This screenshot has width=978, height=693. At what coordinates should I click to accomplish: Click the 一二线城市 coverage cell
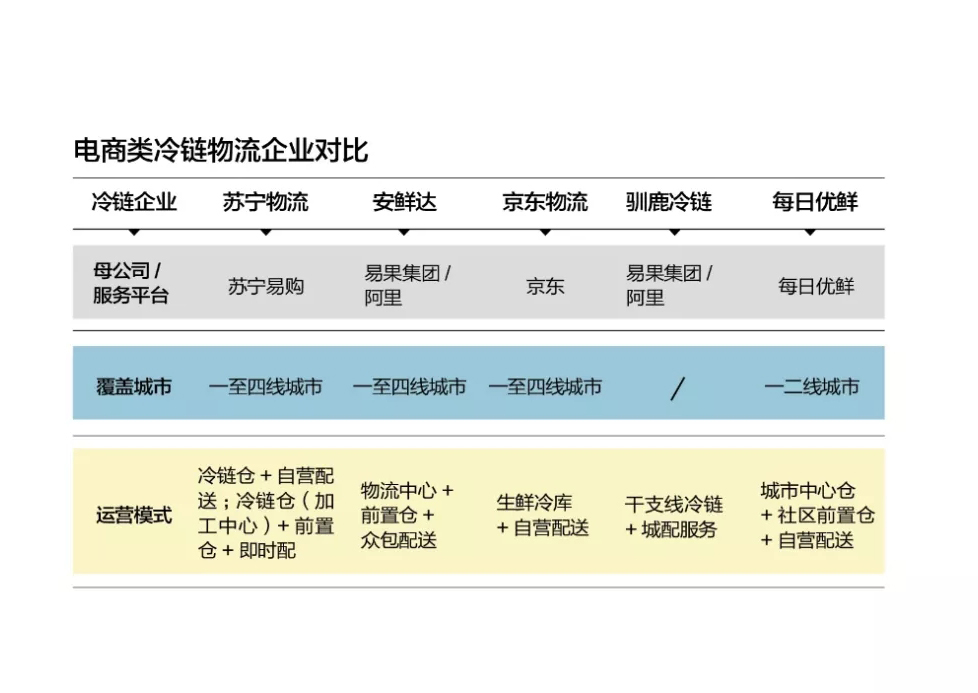(x=811, y=387)
